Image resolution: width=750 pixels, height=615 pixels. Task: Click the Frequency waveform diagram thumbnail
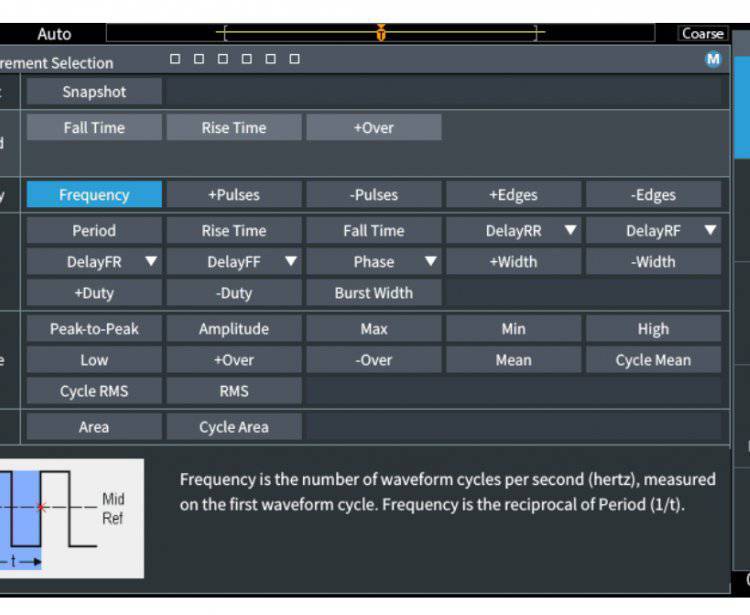[x=72, y=518]
